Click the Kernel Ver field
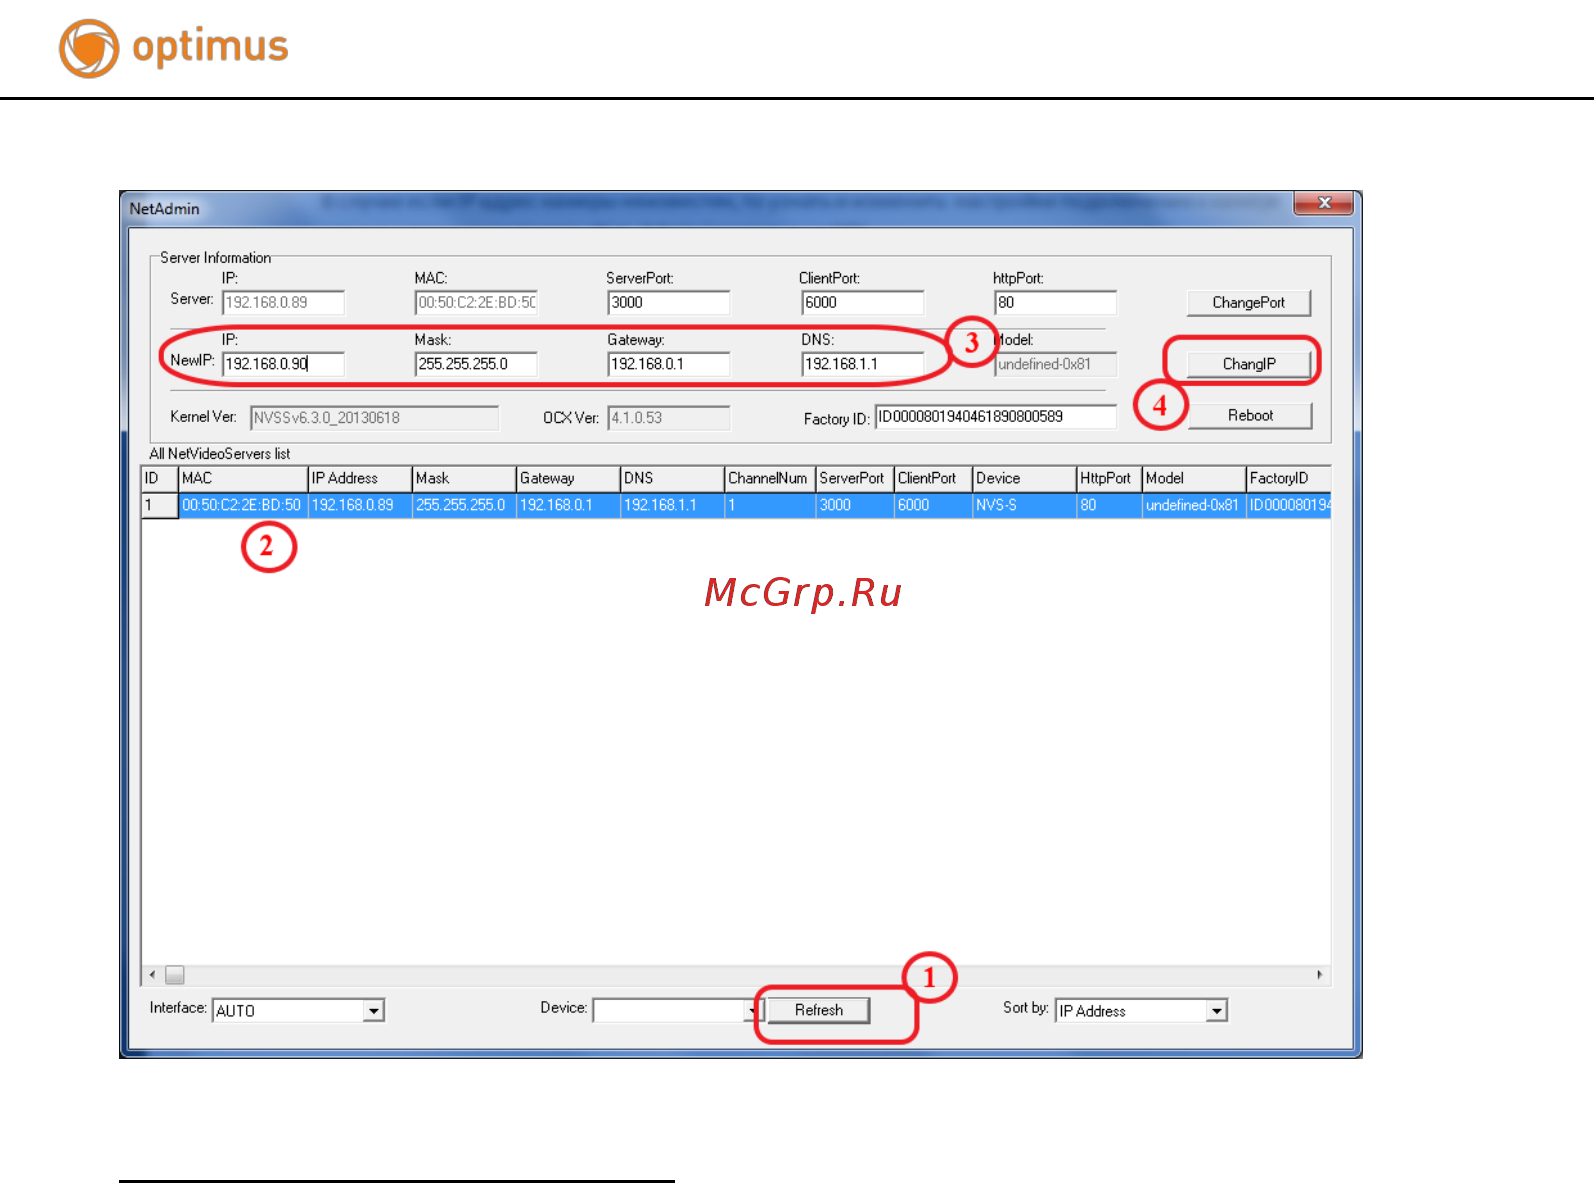 pyautogui.click(x=374, y=418)
